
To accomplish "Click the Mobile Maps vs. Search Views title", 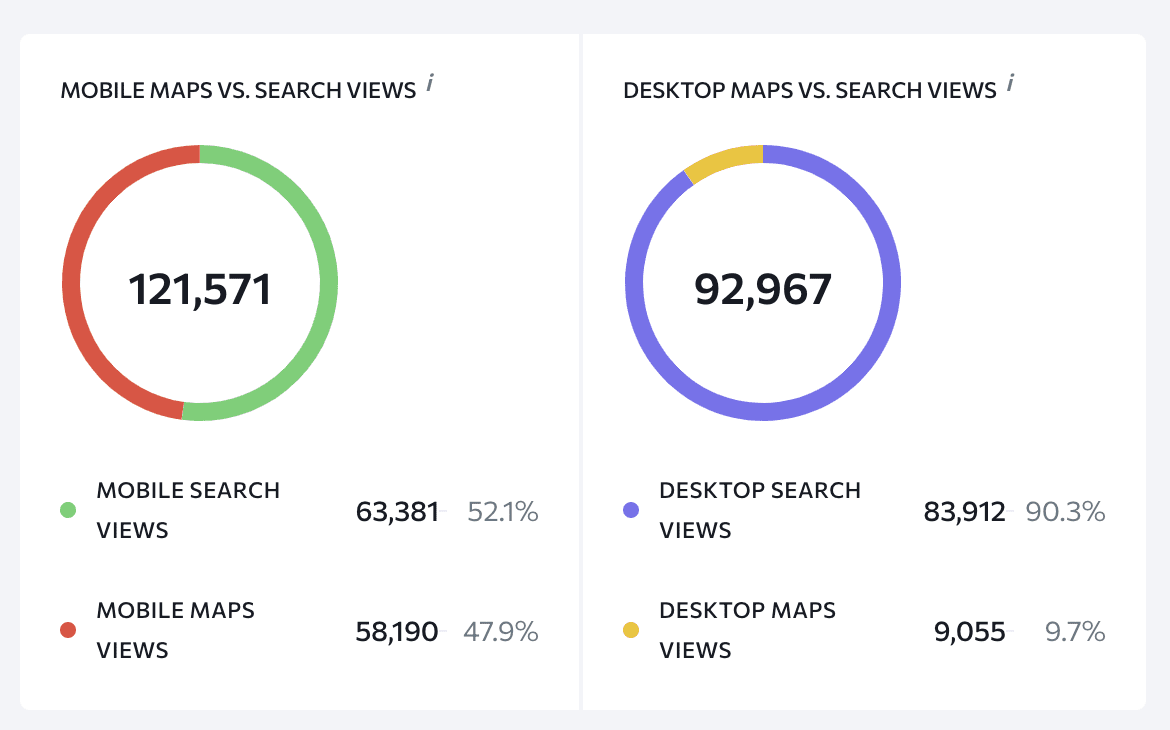I will (238, 90).
